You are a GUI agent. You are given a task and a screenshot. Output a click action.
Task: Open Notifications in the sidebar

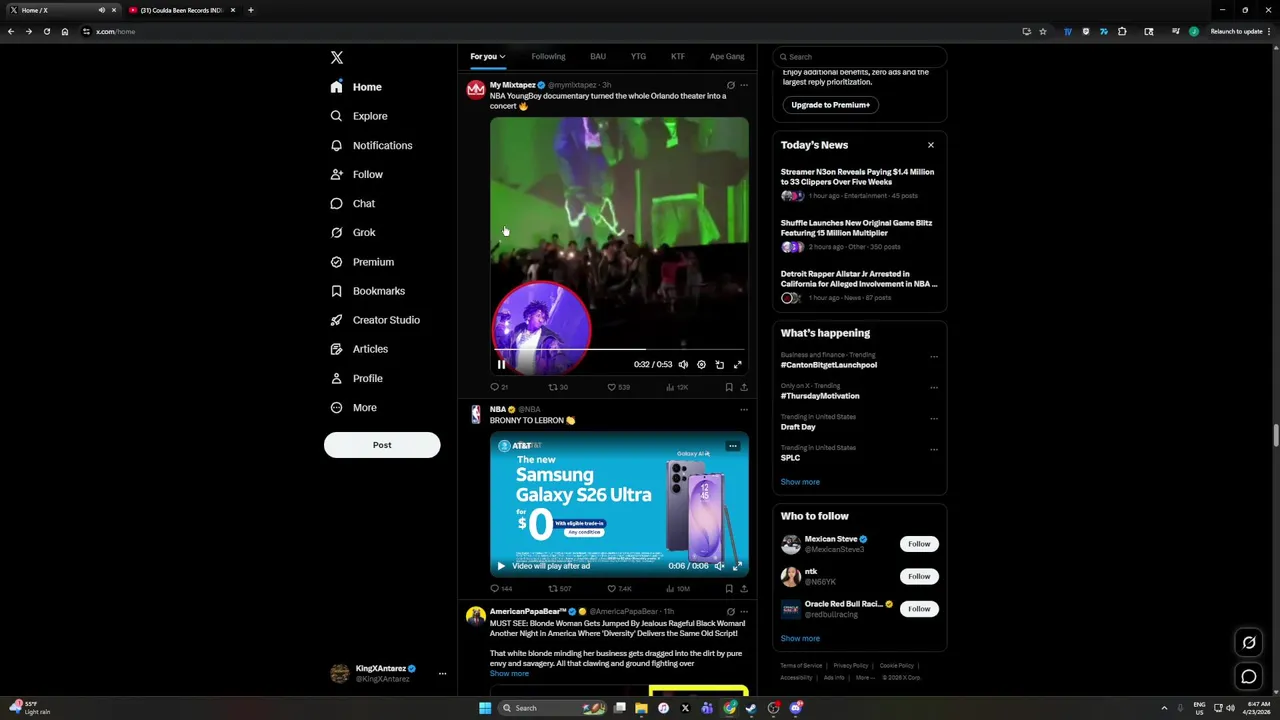(371, 145)
